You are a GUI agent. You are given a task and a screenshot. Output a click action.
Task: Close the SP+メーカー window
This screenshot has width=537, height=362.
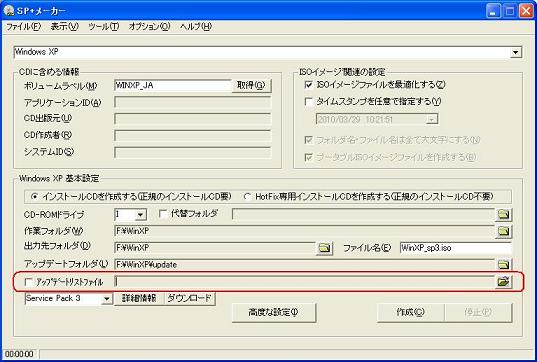click(526, 11)
